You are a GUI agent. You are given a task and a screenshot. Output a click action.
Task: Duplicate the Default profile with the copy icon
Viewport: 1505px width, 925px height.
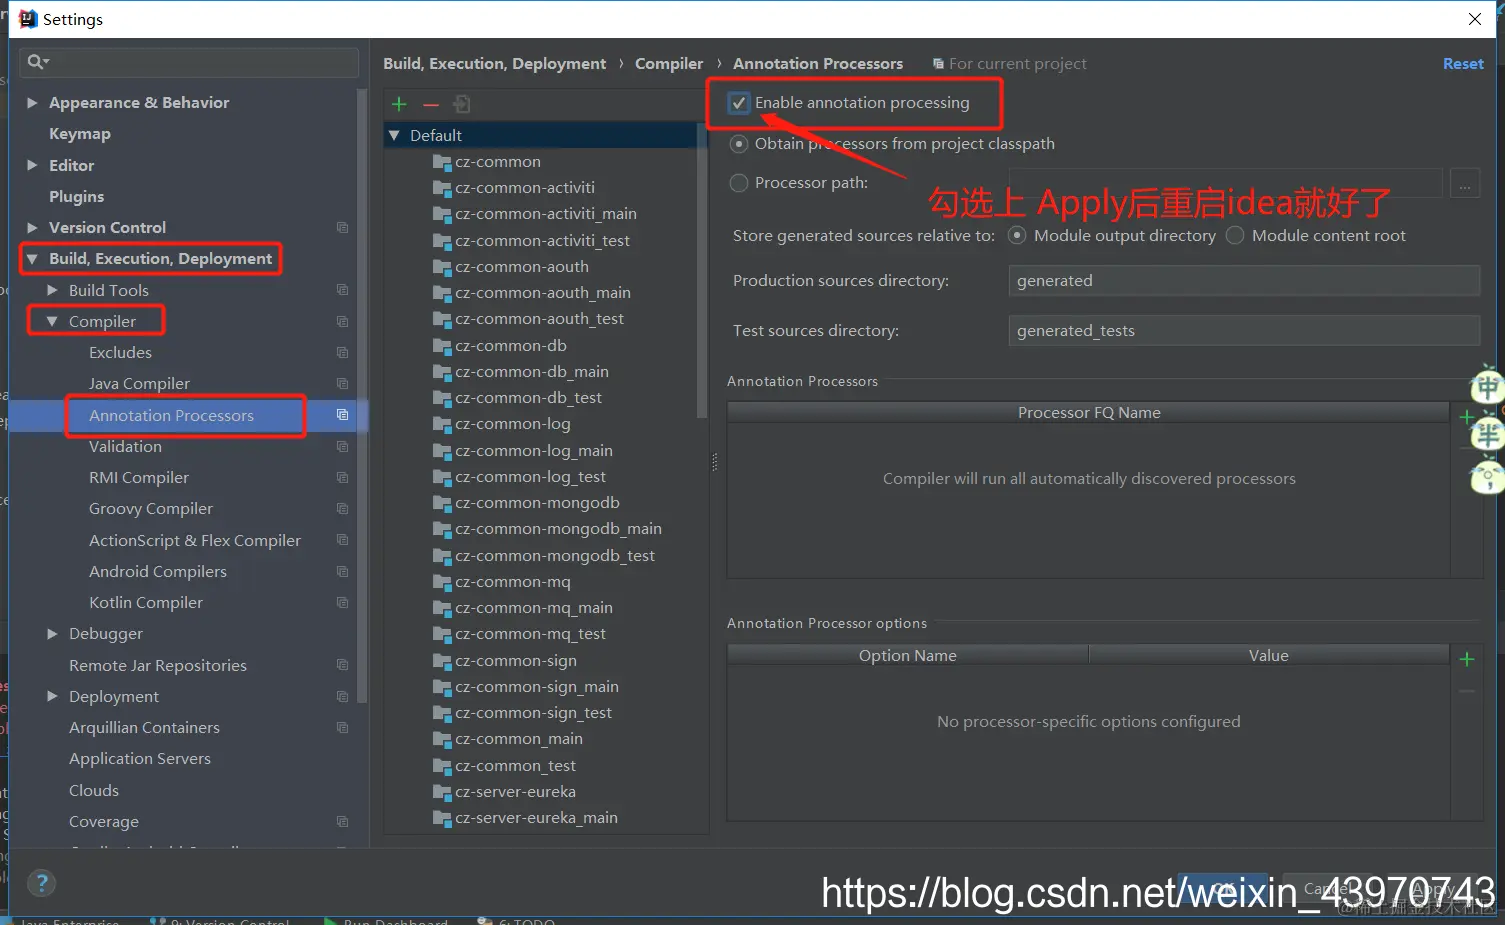click(461, 103)
